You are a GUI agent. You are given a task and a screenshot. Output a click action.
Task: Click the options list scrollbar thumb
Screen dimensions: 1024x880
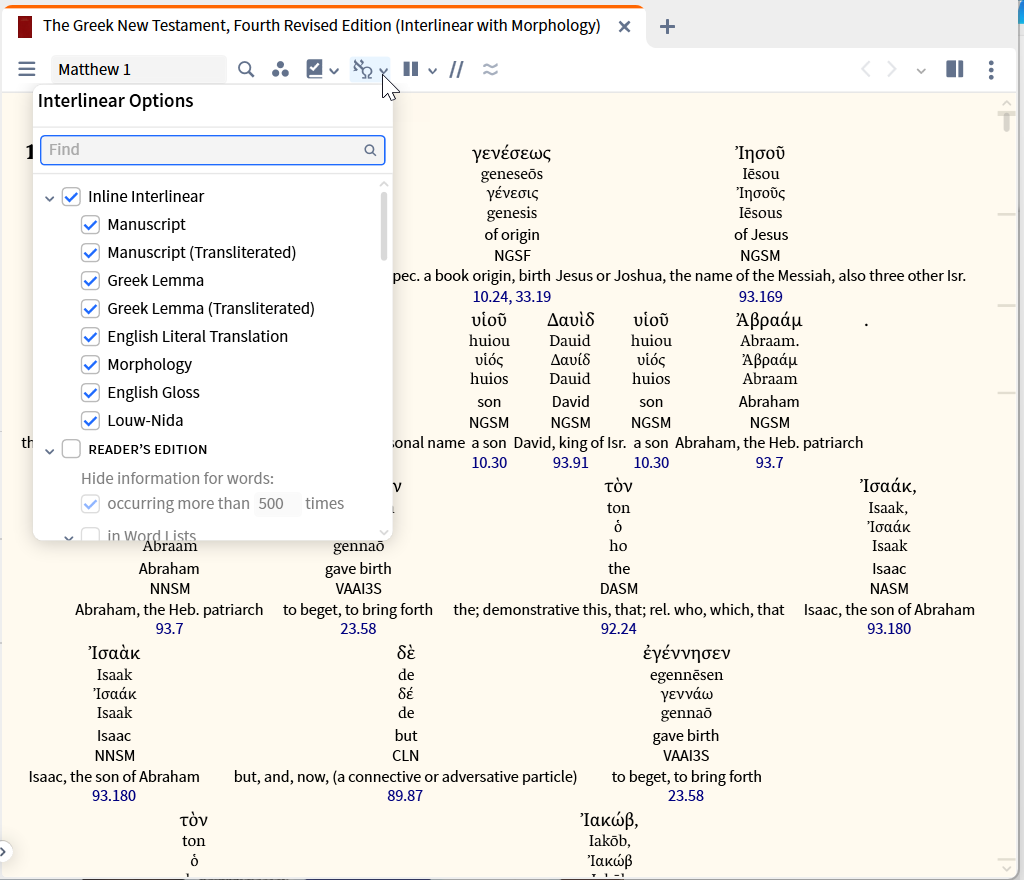click(383, 225)
